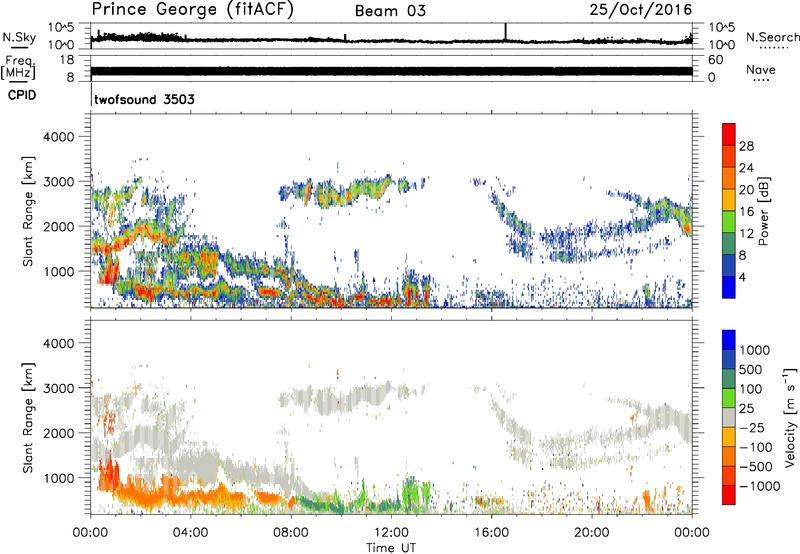Select the "Beam 03" label
The height and width of the screenshot is (554, 800).
tap(390, 11)
